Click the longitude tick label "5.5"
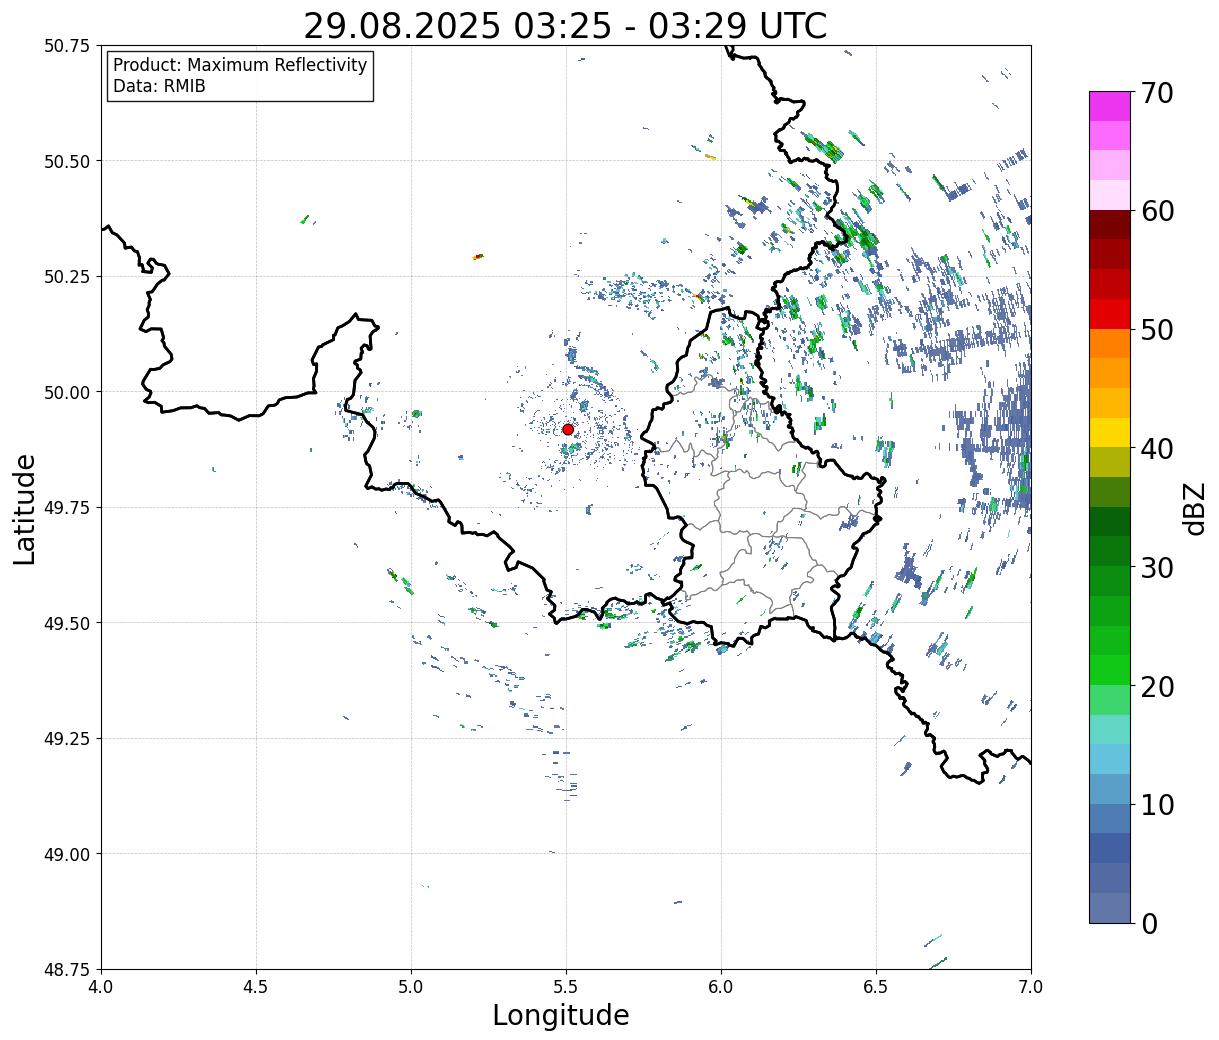This screenshot has width=1219, height=1040. tap(566, 987)
